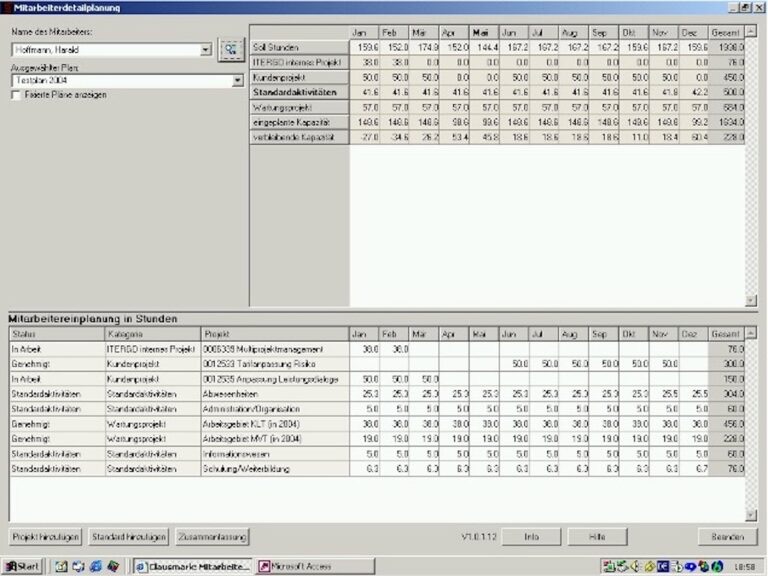The width and height of the screenshot is (768, 576).
Task: Open the Zusammenfassung view
Action: click(x=212, y=537)
